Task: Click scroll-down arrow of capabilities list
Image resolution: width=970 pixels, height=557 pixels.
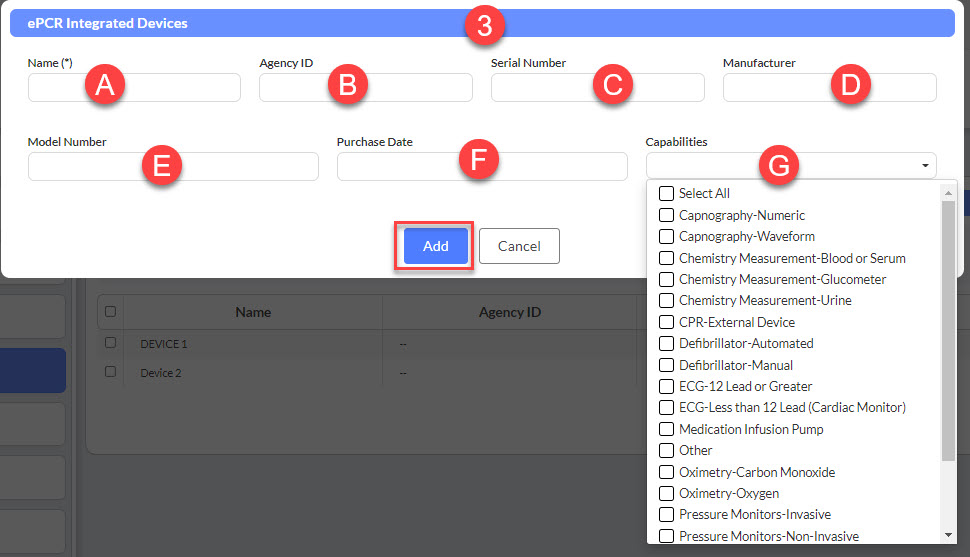Action: click(948, 535)
